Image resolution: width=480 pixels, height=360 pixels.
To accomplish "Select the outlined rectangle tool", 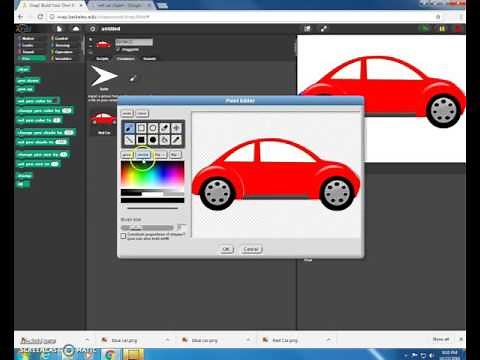I will point(141,128).
